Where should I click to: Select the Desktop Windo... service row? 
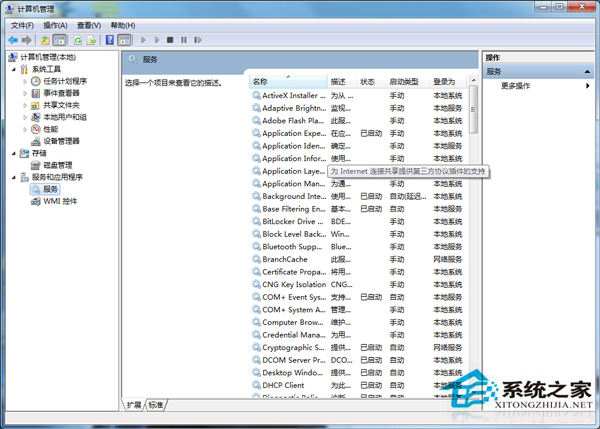[x=359, y=372]
